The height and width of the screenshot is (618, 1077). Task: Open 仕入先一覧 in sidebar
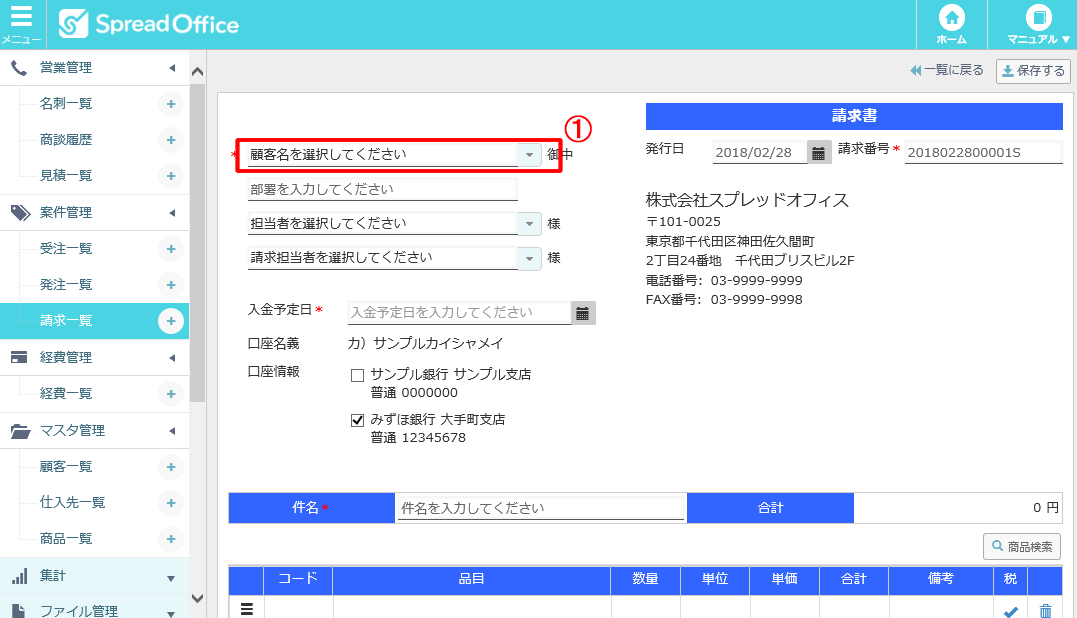coord(73,502)
